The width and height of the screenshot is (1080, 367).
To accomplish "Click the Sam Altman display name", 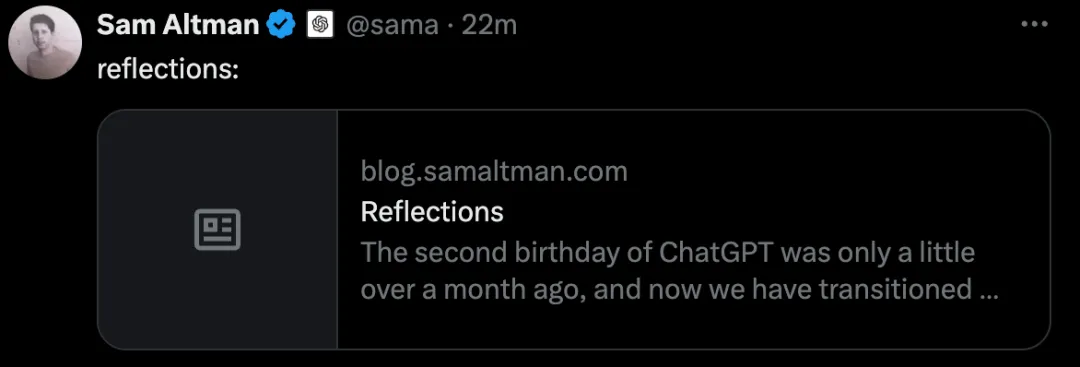I will [178, 25].
